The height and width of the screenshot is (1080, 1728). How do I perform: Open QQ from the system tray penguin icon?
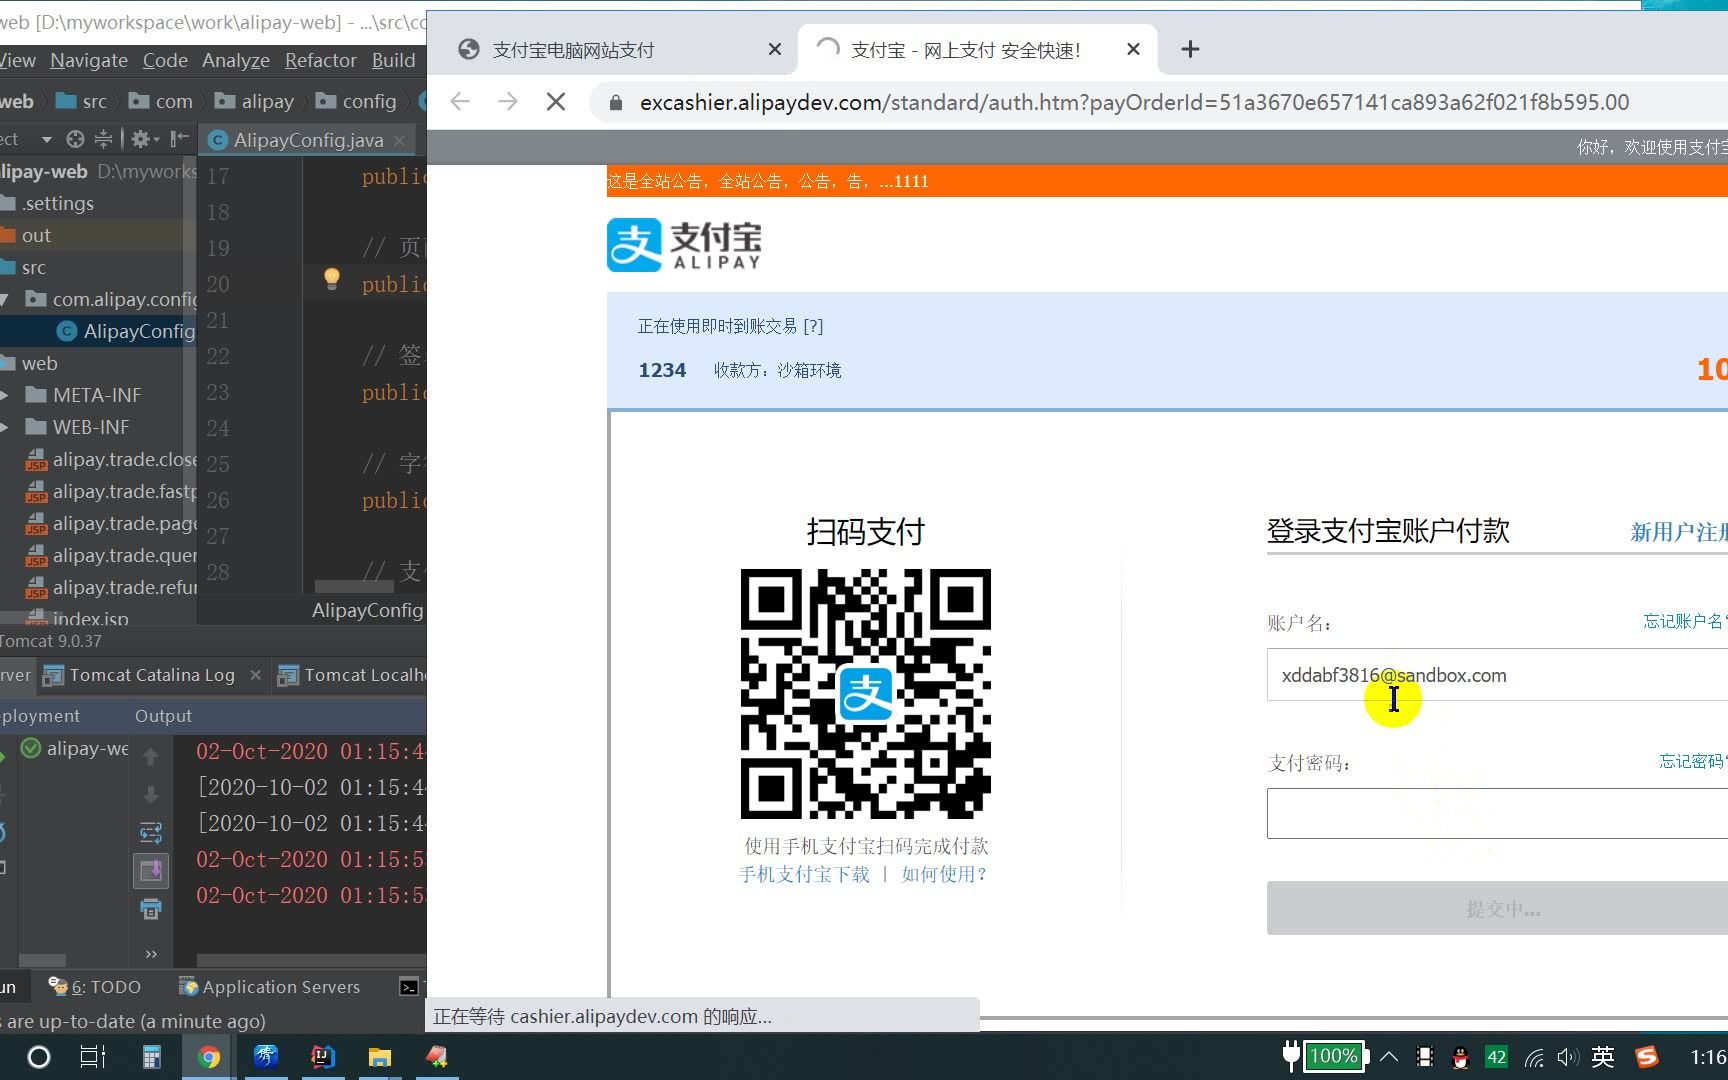click(x=1459, y=1055)
